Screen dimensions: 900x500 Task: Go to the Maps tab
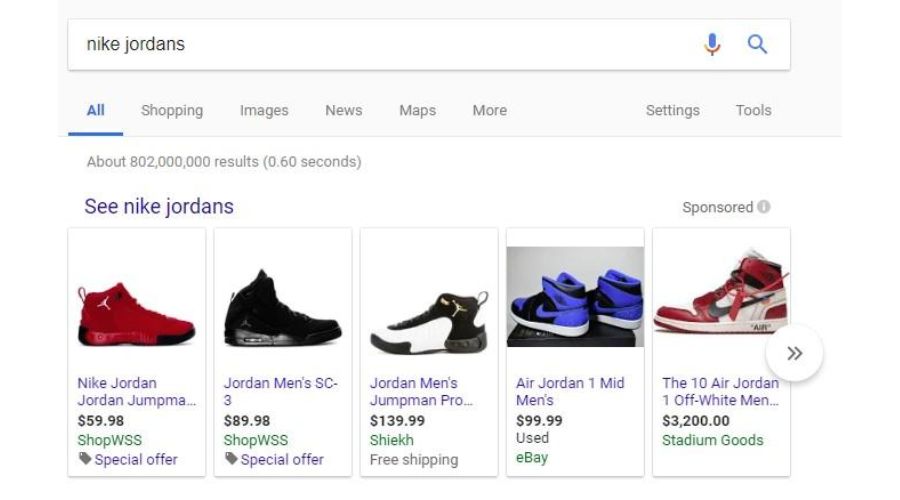click(417, 110)
